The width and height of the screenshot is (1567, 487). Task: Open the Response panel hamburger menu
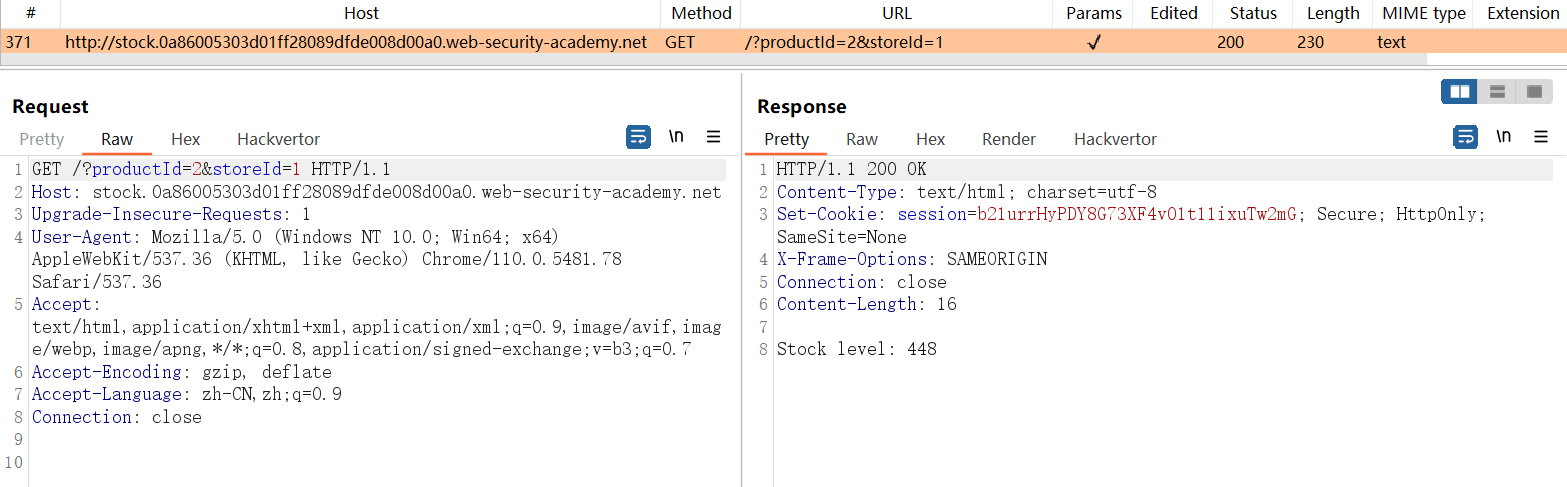click(1540, 137)
